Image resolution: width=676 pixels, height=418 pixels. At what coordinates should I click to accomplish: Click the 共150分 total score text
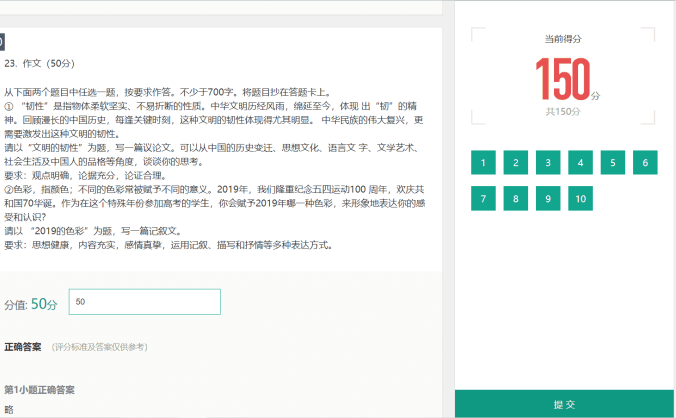[x=563, y=112]
